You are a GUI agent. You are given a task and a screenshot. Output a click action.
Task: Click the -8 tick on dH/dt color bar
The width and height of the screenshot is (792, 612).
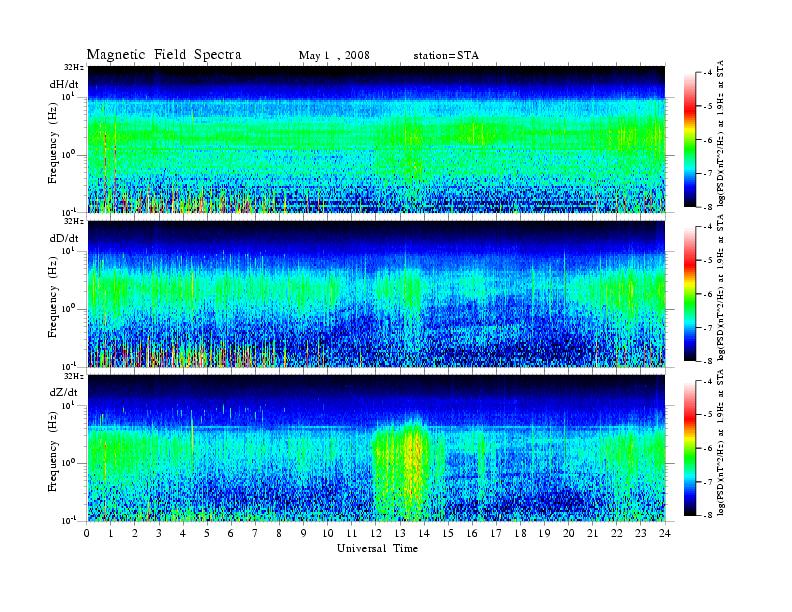coord(708,207)
